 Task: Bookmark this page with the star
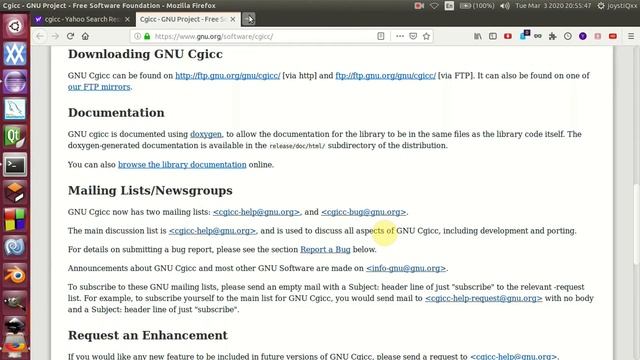[427, 36]
